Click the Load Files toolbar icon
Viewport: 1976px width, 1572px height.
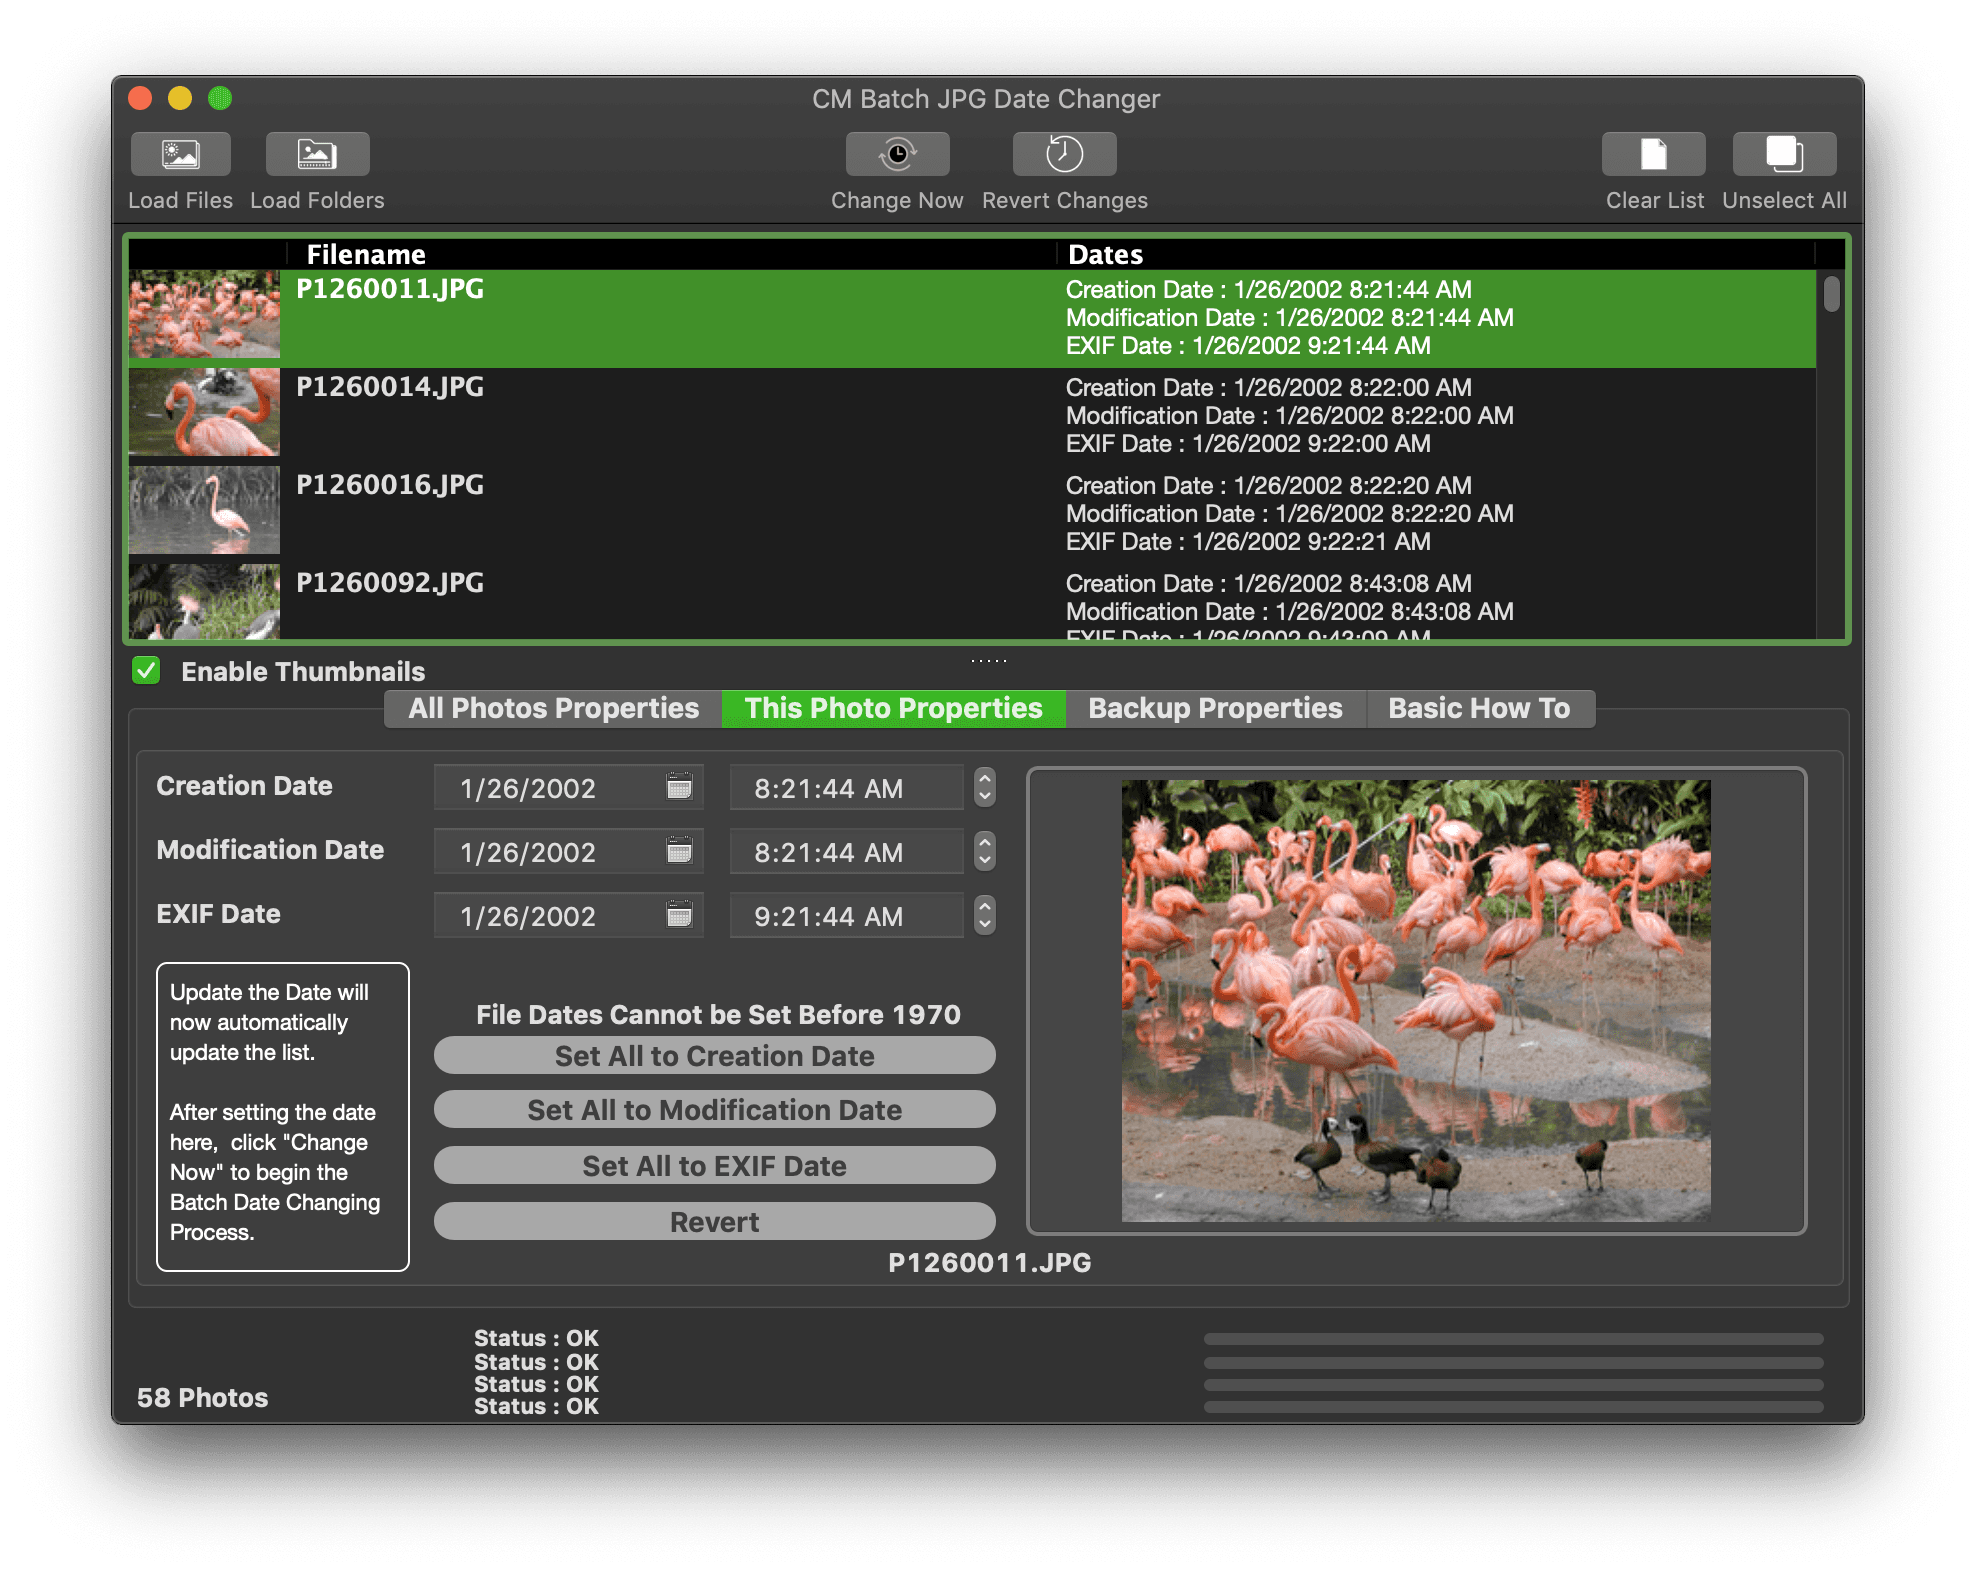[180, 154]
